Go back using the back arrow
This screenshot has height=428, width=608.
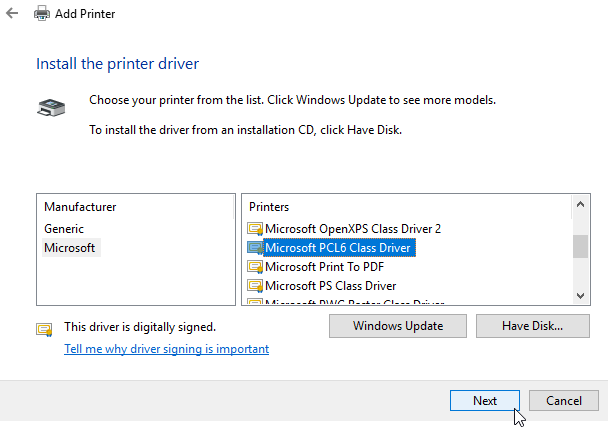click(12, 14)
